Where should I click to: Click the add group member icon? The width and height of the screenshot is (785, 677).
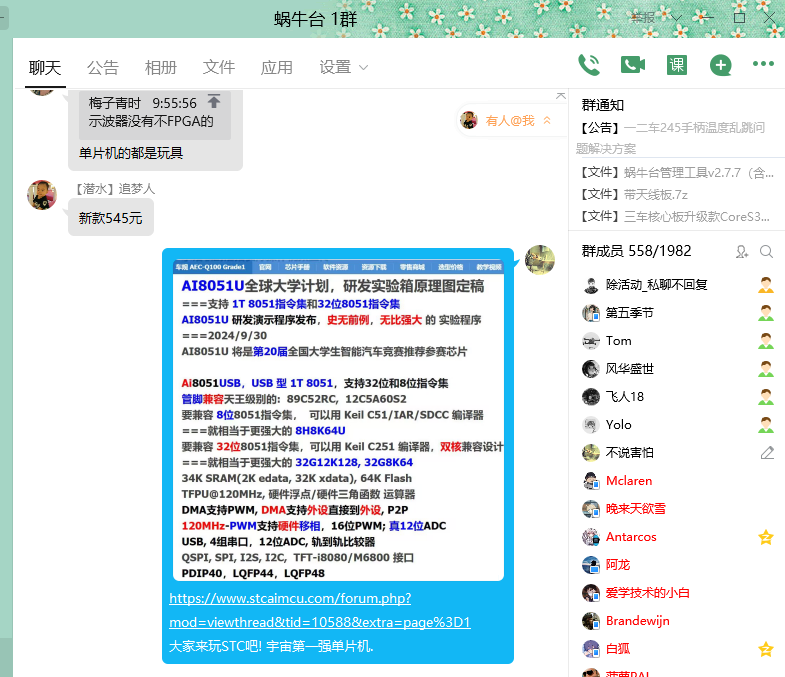(742, 251)
